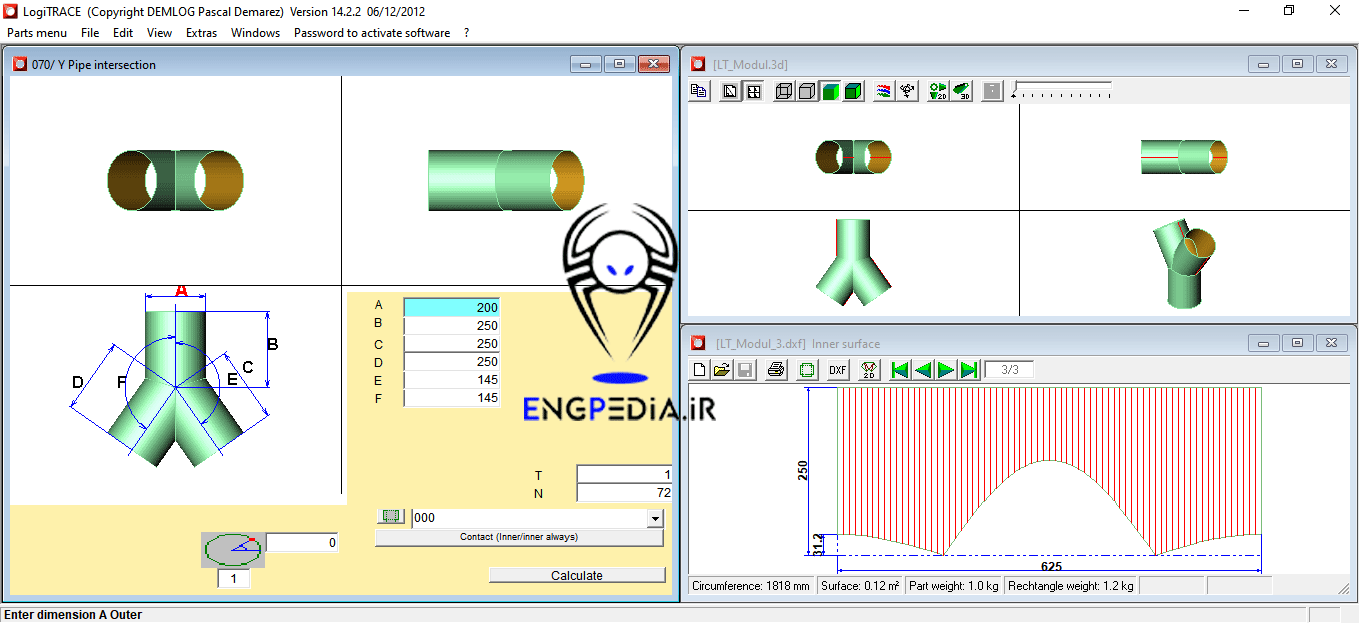Expand the 000 combo box dropdown arrow
The image size is (1359, 623).
pos(655,518)
